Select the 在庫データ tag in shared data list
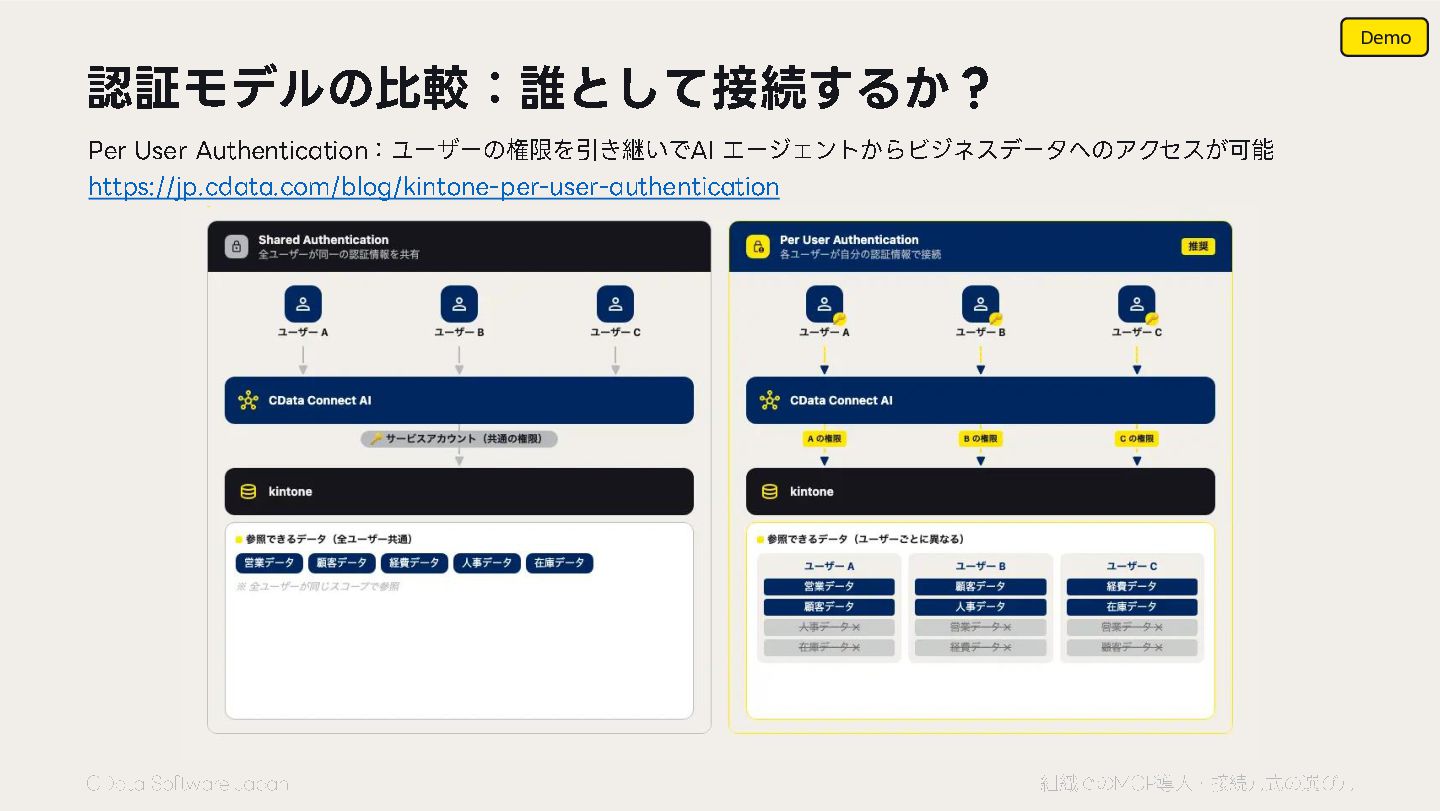 pos(560,563)
